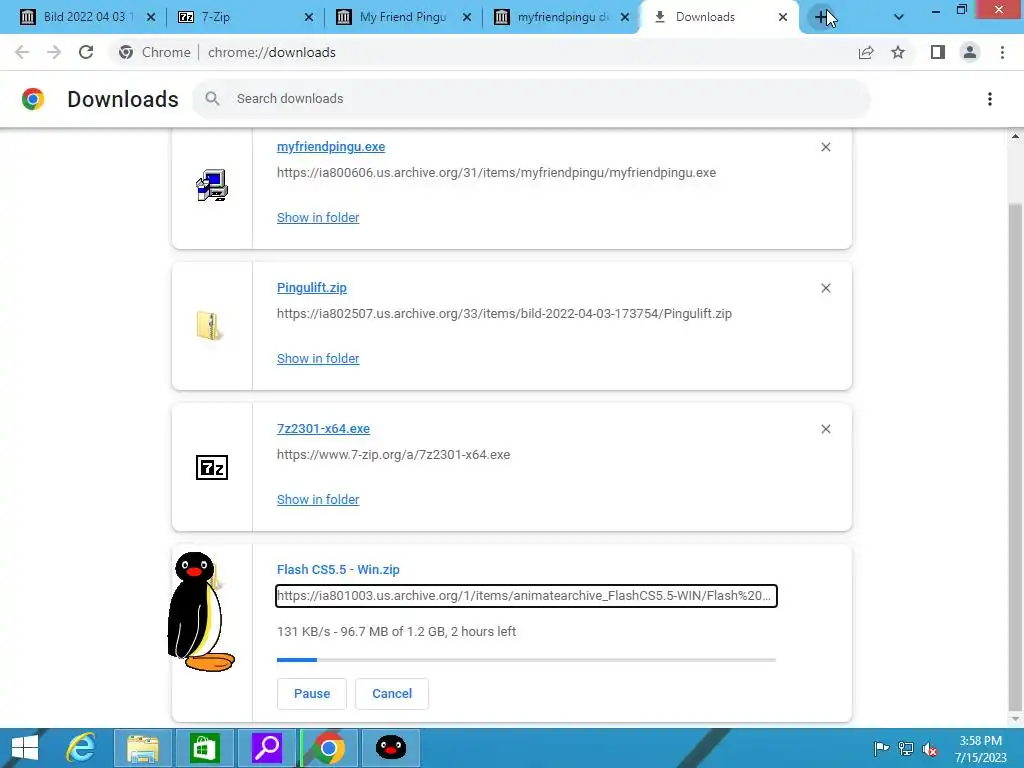Click the Search downloads field
The image size is (1024, 768).
[531, 99]
